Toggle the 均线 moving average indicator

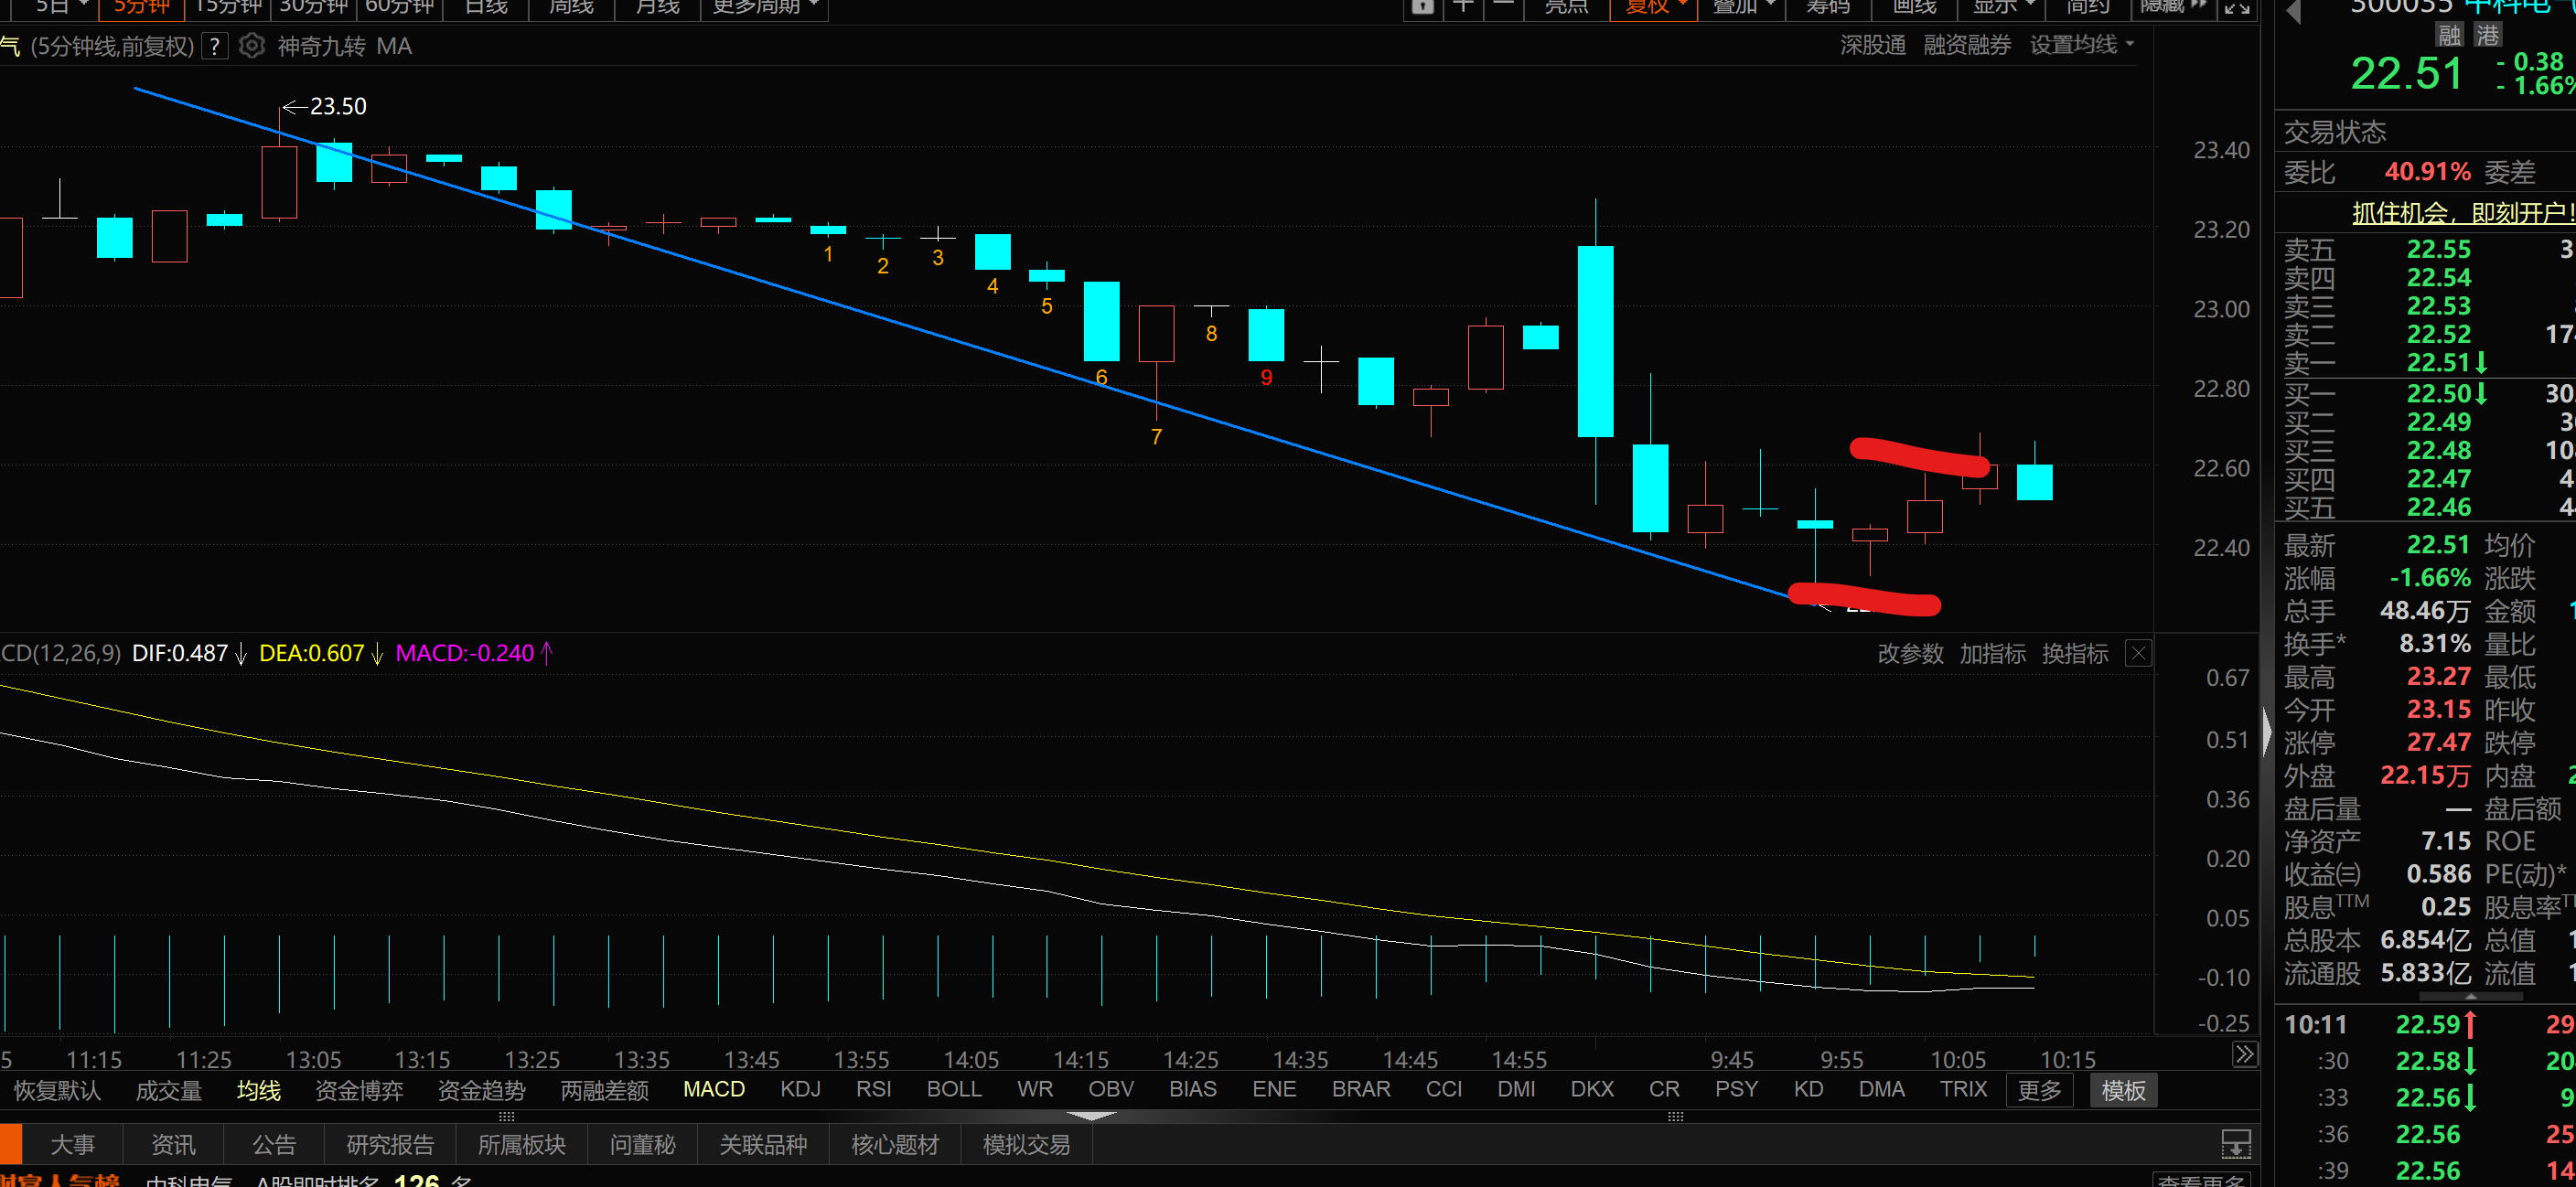click(258, 1090)
